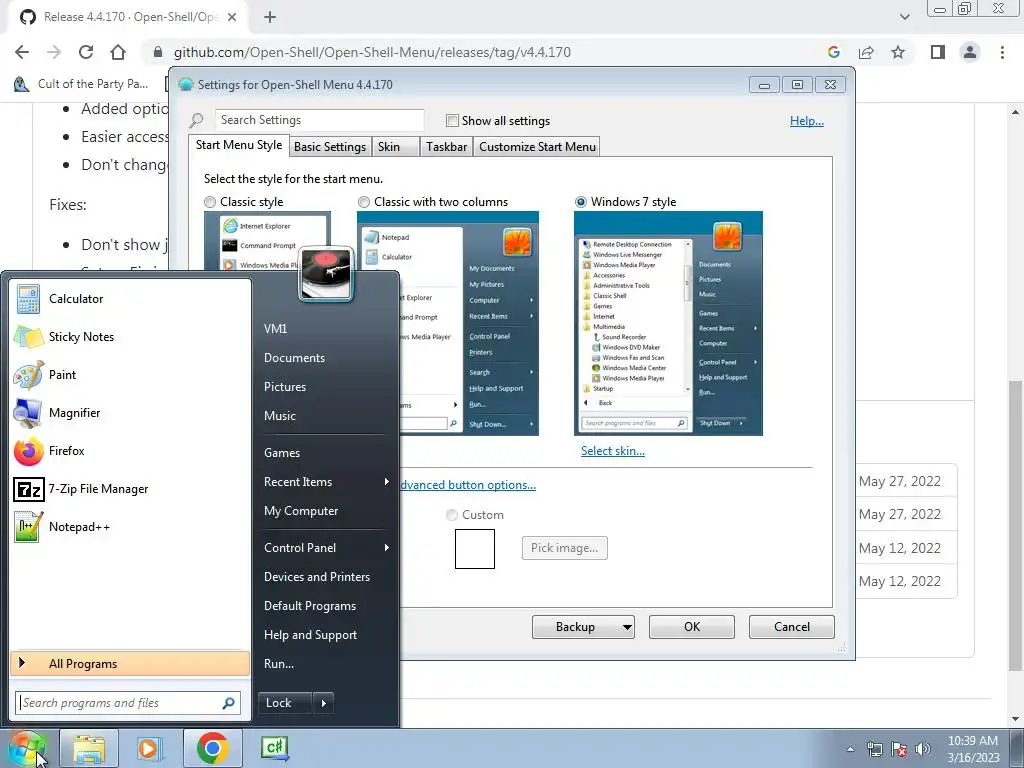This screenshot has height=768, width=1024.
Task: Select the Custom button image radio
Action: pyautogui.click(x=451, y=515)
